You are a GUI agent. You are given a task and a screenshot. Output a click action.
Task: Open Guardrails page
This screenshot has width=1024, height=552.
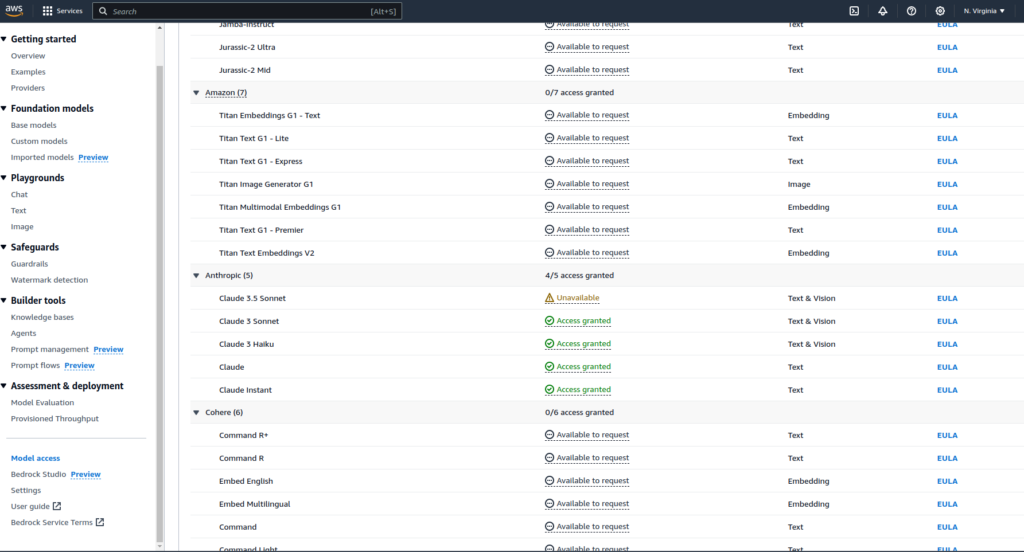[29, 264]
